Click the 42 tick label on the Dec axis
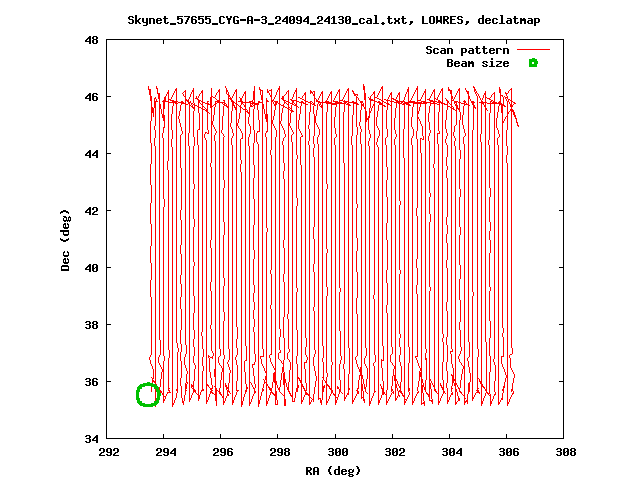 click(91, 211)
